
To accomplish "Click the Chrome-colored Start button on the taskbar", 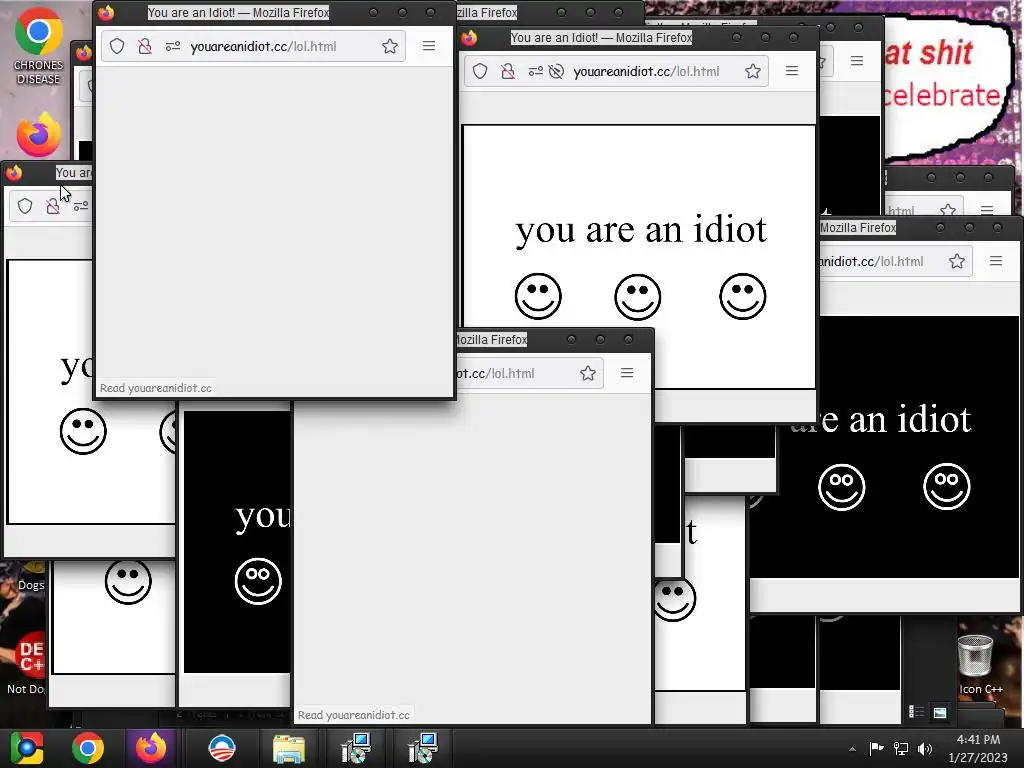I will click(x=27, y=748).
